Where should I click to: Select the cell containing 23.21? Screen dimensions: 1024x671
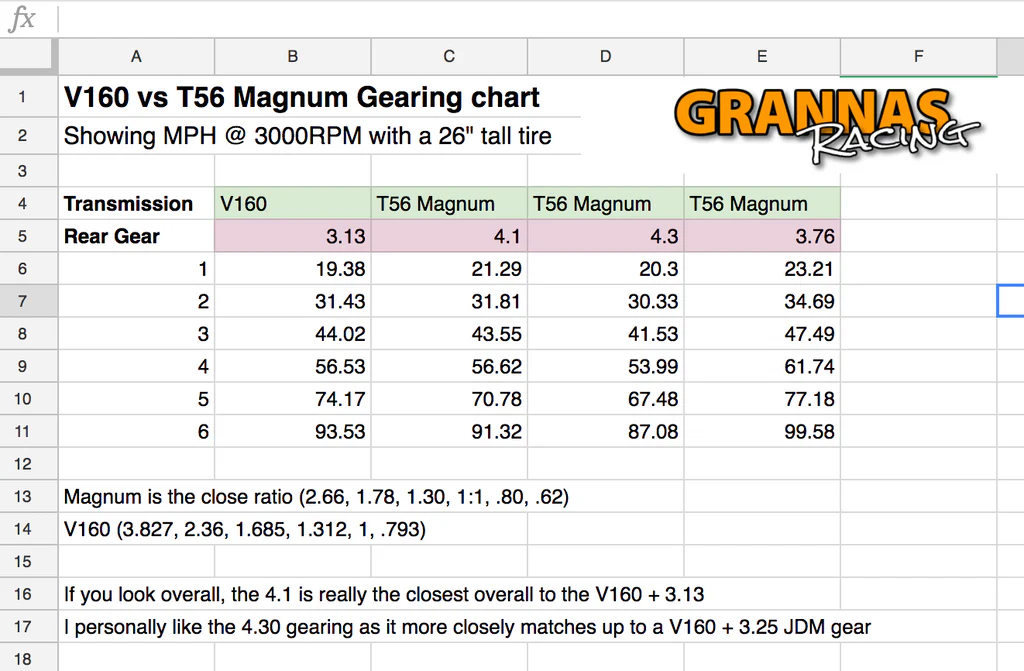762,269
